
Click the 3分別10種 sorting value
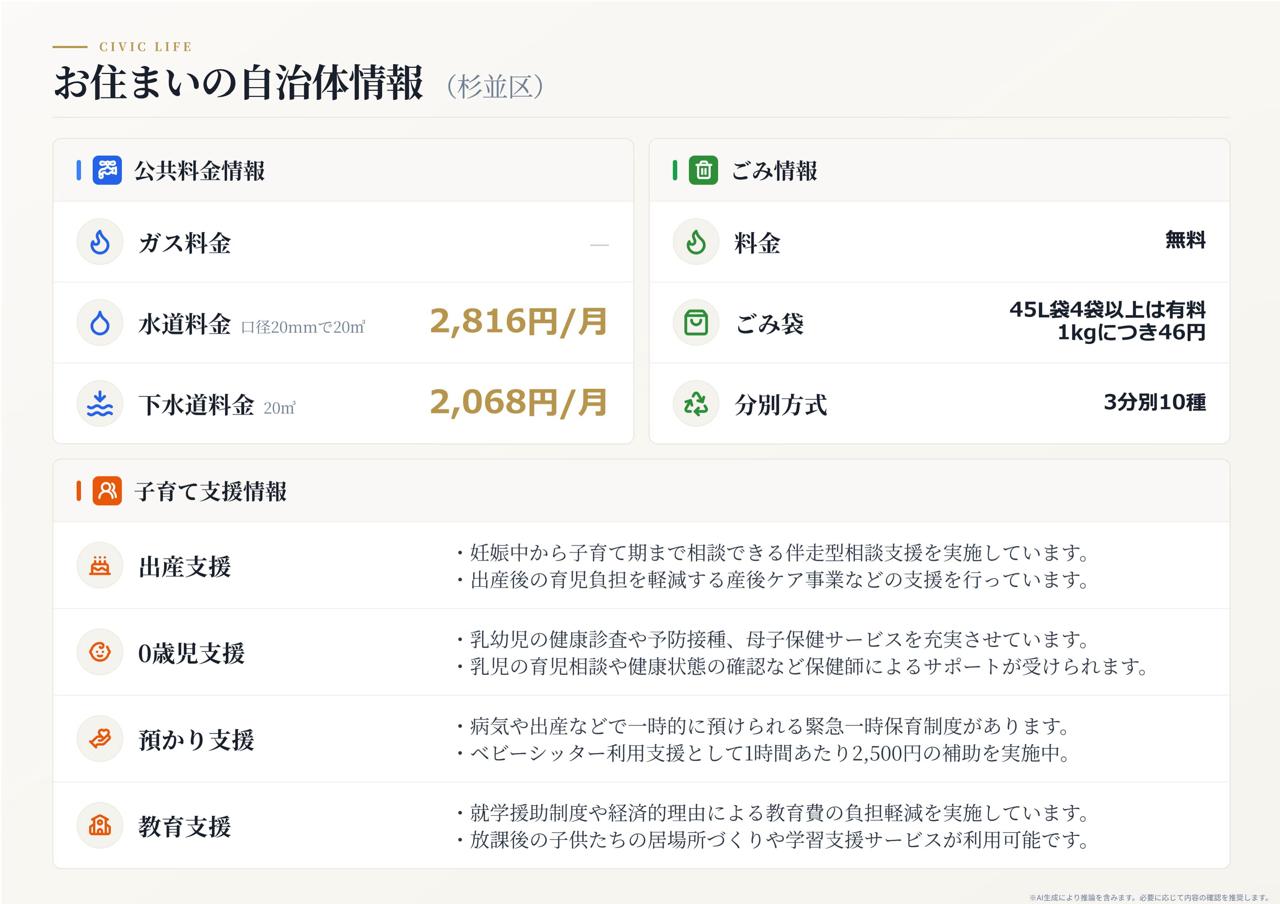pyautogui.click(x=1154, y=403)
